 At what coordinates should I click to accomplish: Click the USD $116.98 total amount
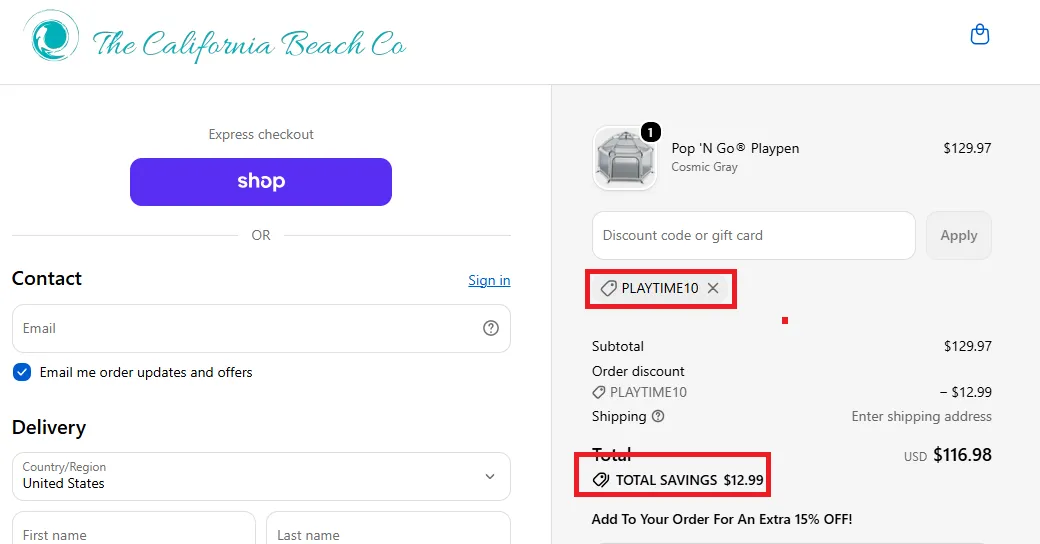[948, 455]
